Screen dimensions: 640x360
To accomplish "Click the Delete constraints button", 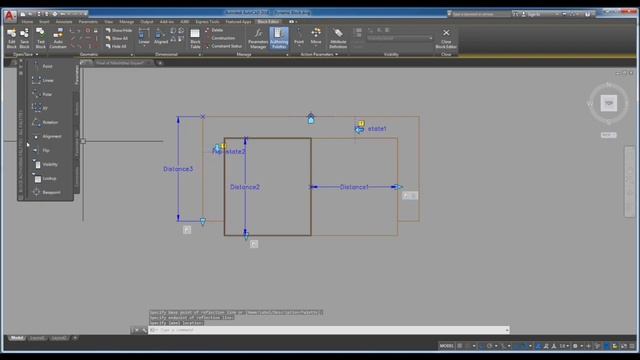I will coord(214,30).
